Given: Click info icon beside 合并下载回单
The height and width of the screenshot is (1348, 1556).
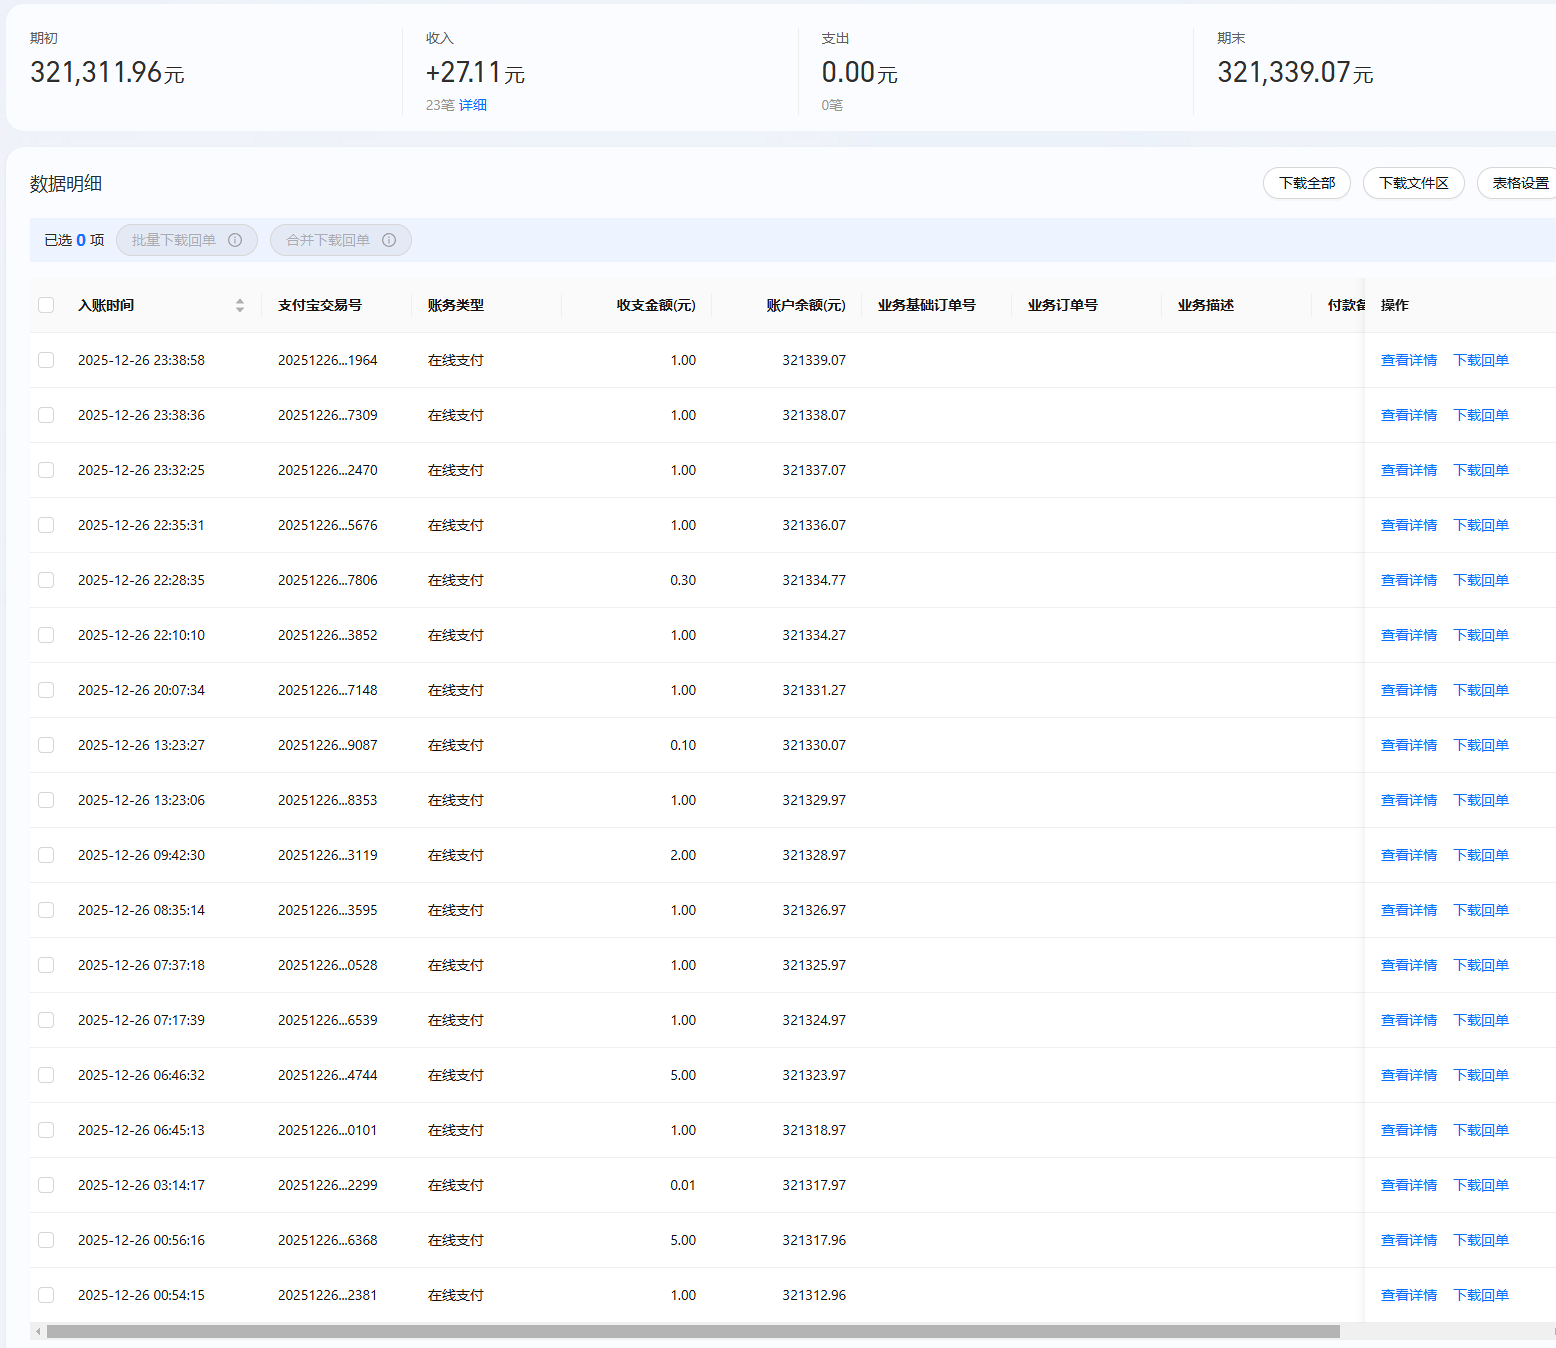Looking at the screenshot, I should [x=389, y=240].
